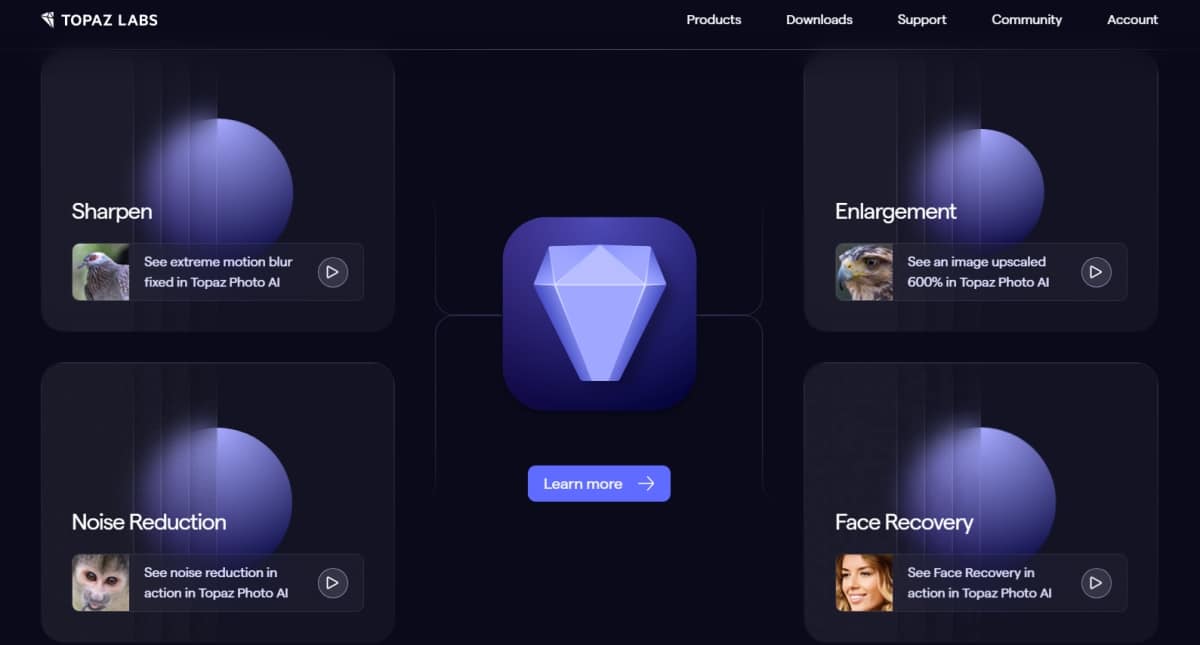Click "See Face Recovery in action" text
The image size is (1200, 645).
point(979,583)
